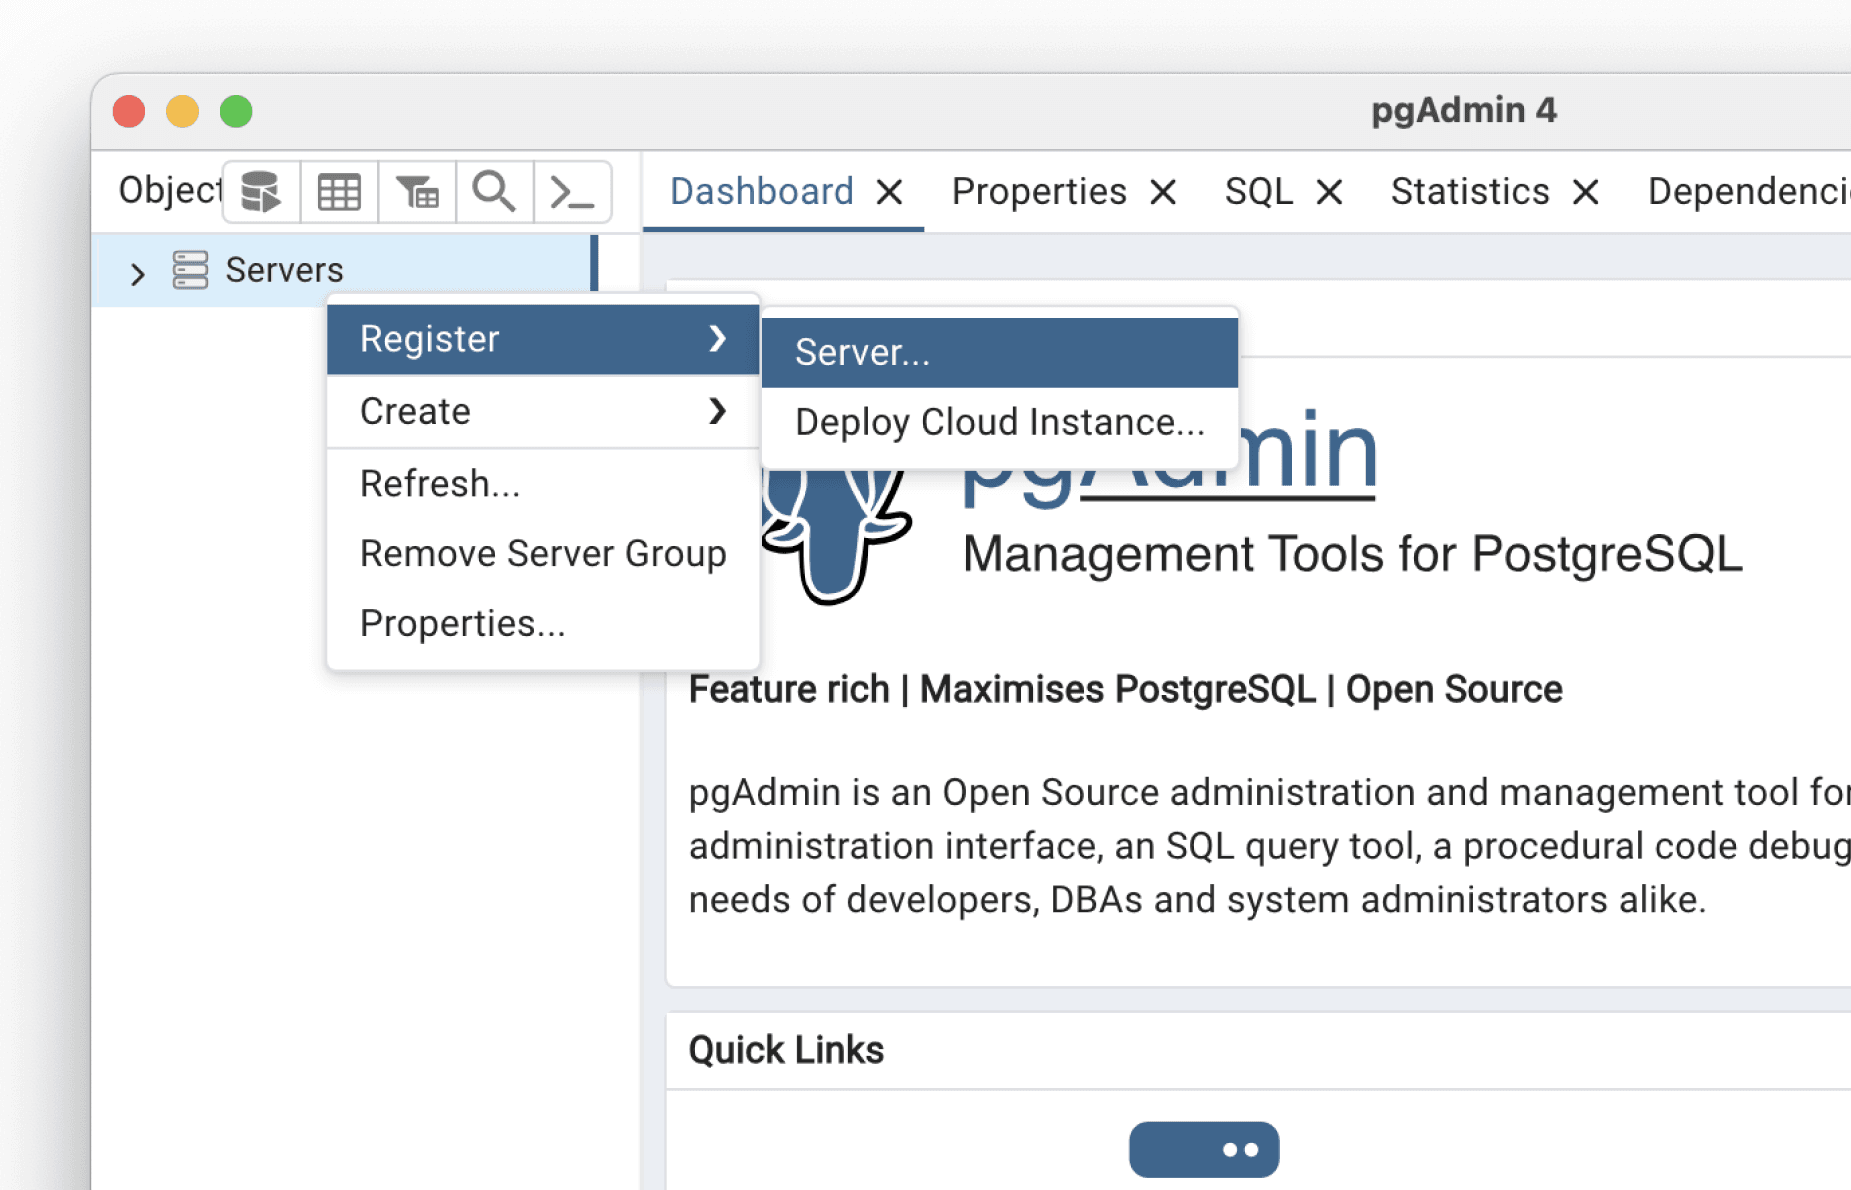The height and width of the screenshot is (1190, 1851).
Task: Click the Servers group icon in Object Explorer
Action: pos(189,269)
